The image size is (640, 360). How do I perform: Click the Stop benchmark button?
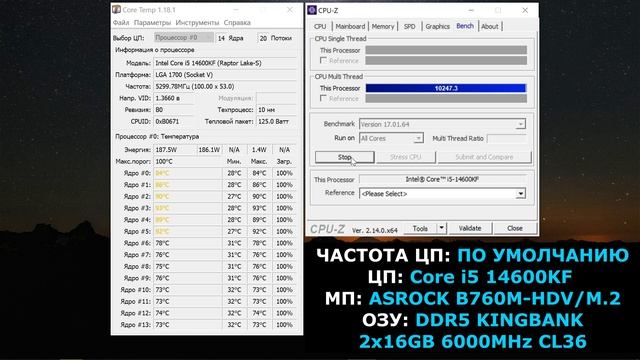coord(344,157)
